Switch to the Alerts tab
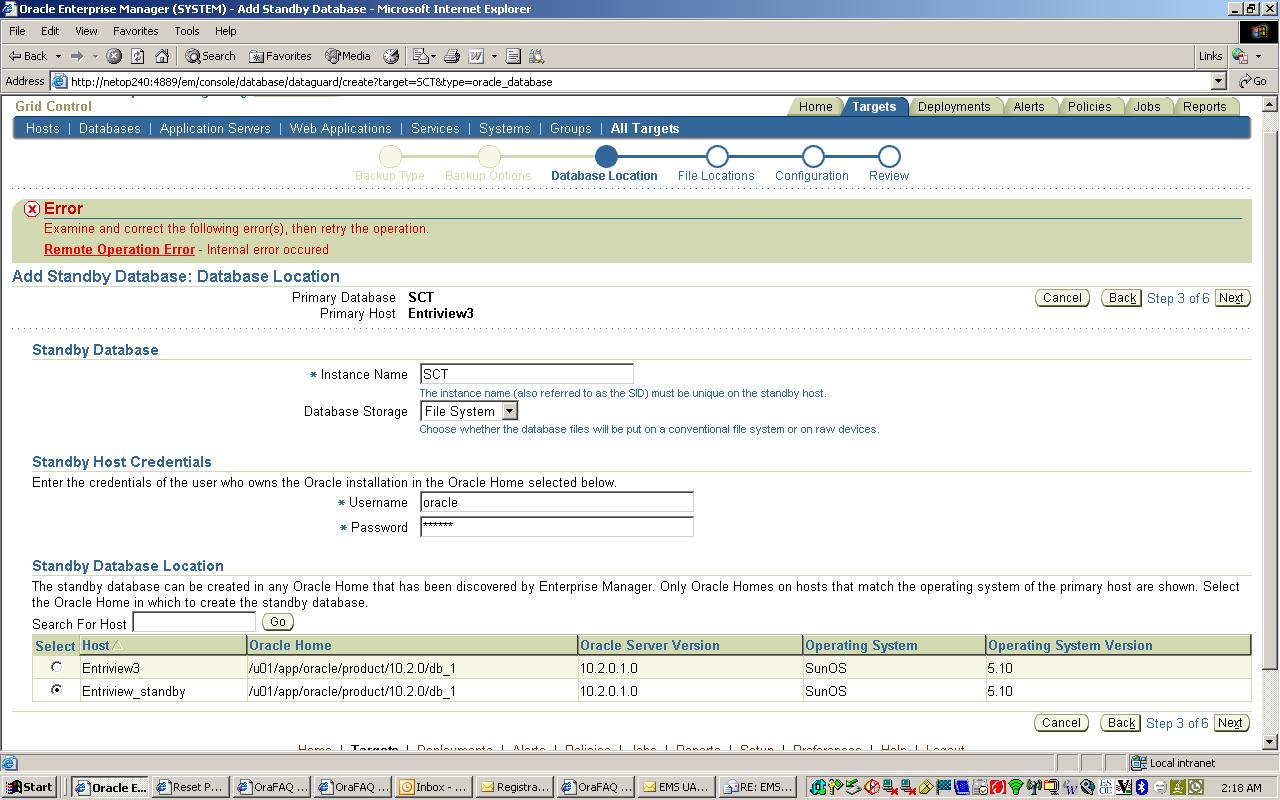The height and width of the screenshot is (800, 1280). tap(1028, 107)
